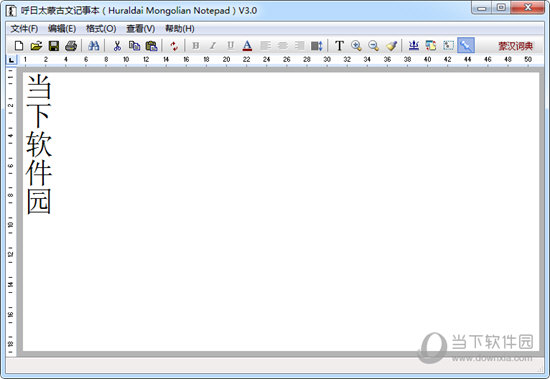The width and height of the screenshot is (550, 379).
Task: Copy selection with the copy icon
Action: (x=134, y=46)
